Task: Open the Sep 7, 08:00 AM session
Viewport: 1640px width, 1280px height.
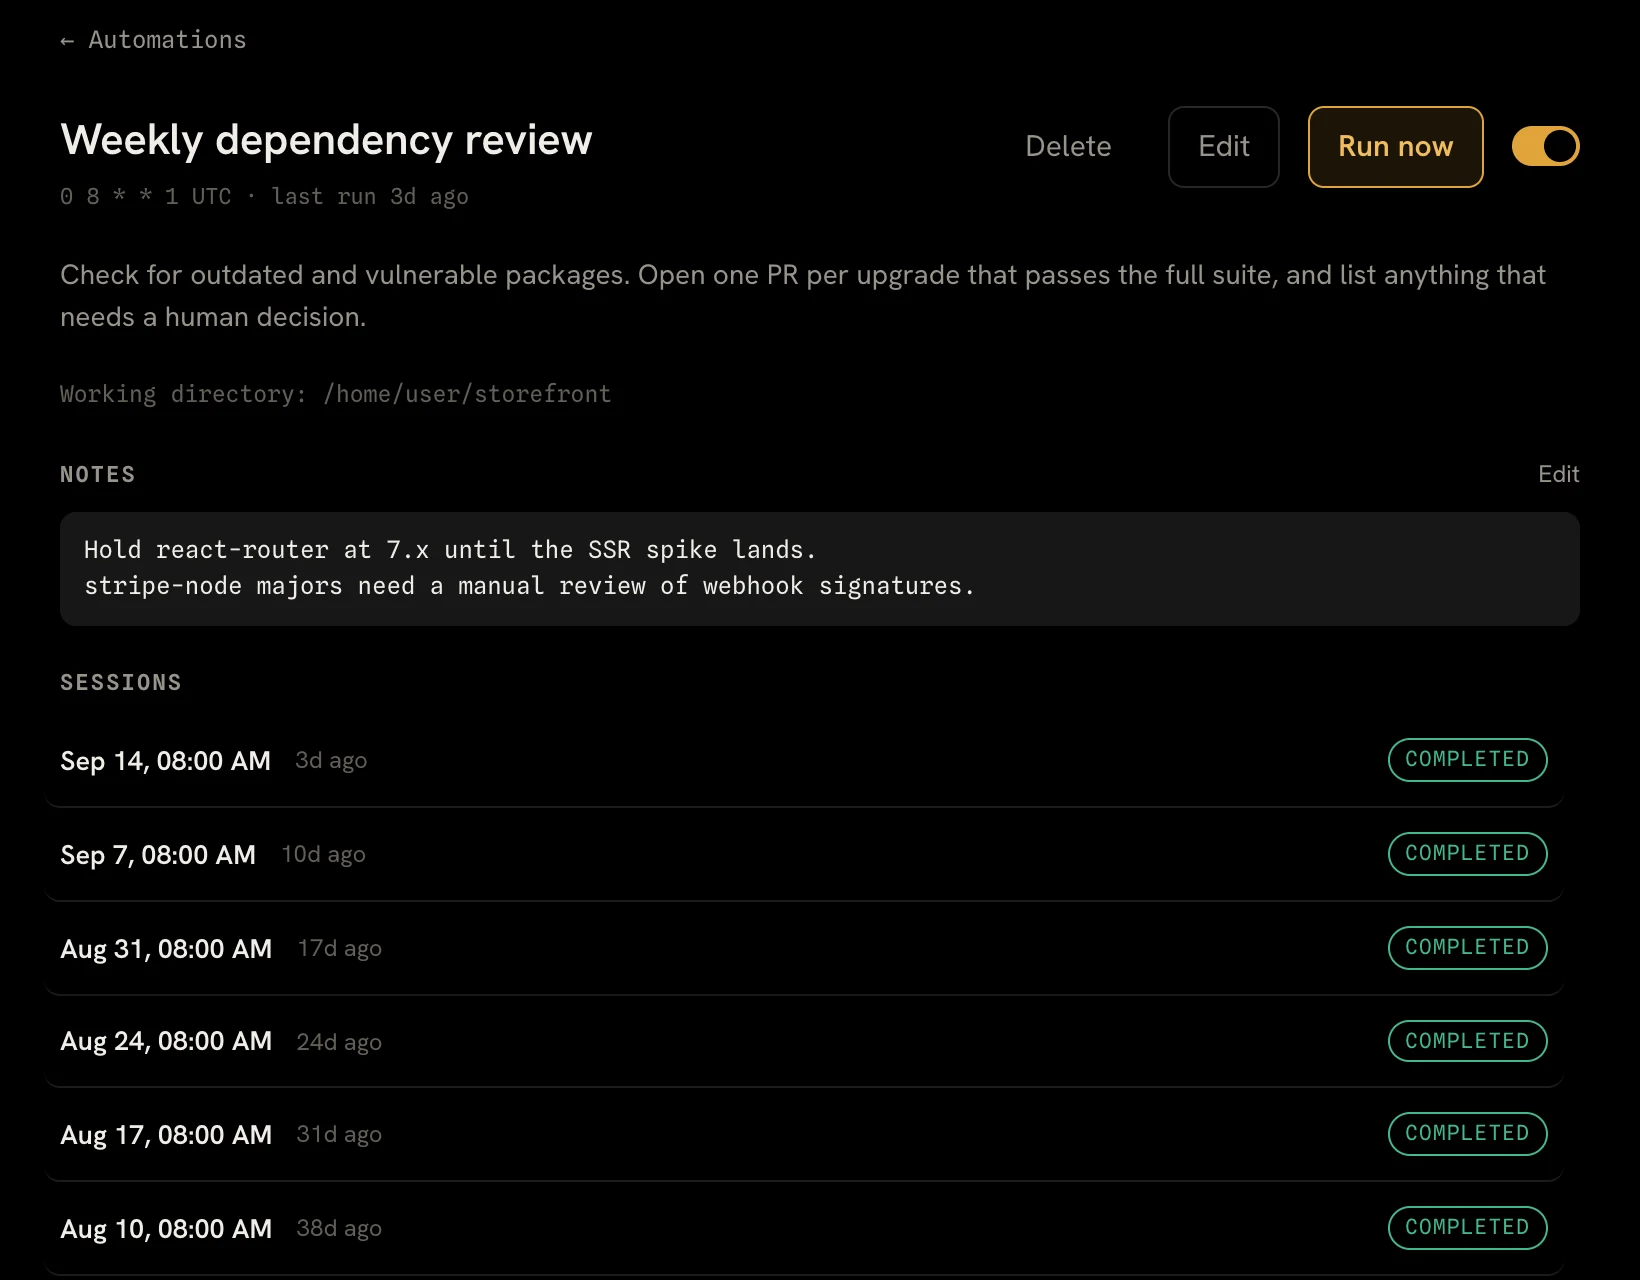Action: (x=804, y=854)
